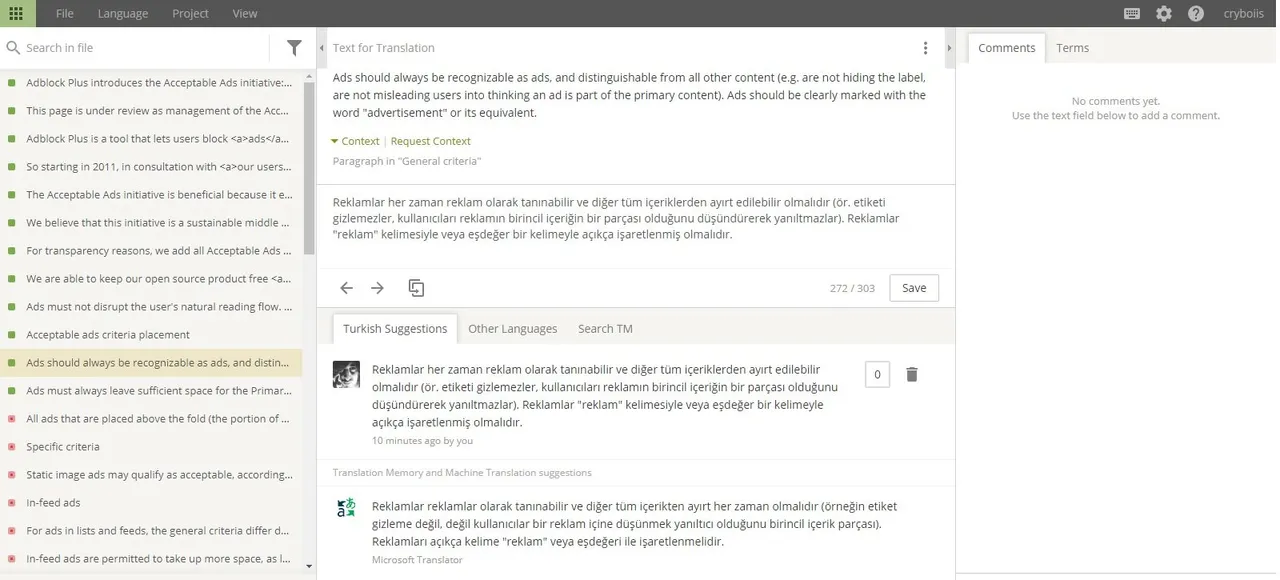Select string 'This page is under review'
The width and height of the screenshot is (1280, 580).
tap(151, 111)
